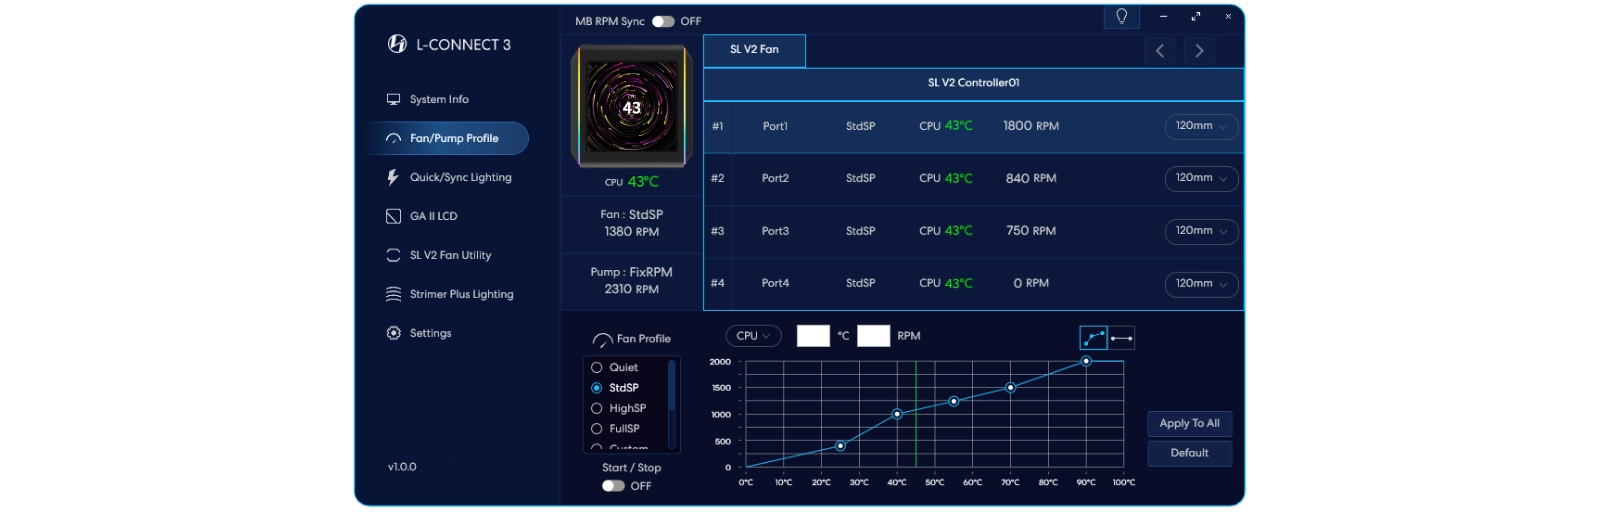This screenshot has height=526, width=1600.
Task: Expand the CPU temperature source dropdown
Action: coord(753,336)
